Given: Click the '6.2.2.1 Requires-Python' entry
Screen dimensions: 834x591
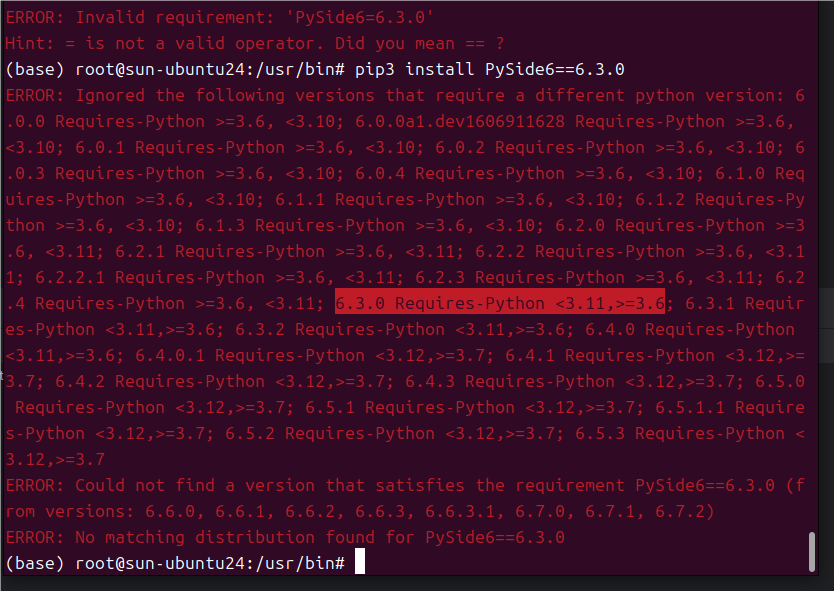Looking at the screenshot, I should pos(190,278).
